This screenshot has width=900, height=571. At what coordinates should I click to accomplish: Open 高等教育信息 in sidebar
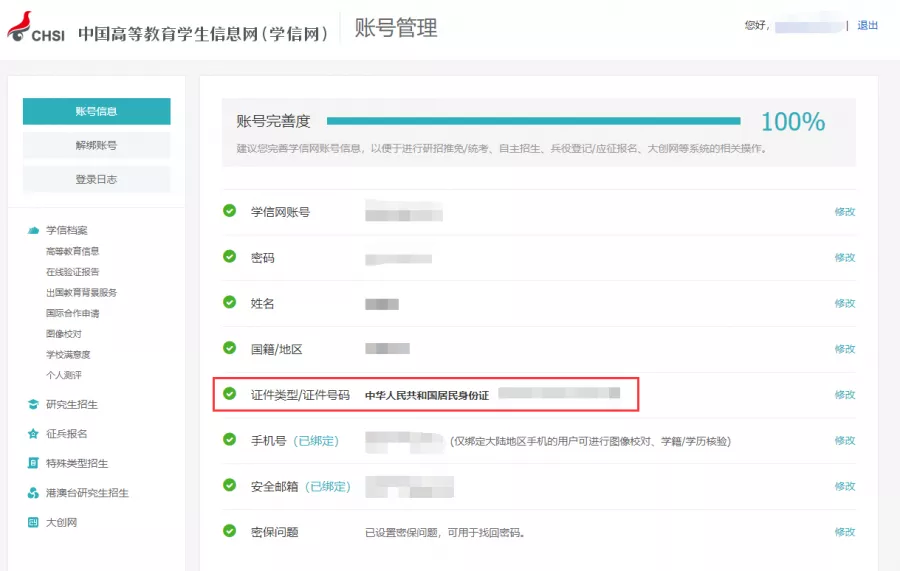click(72, 251)
